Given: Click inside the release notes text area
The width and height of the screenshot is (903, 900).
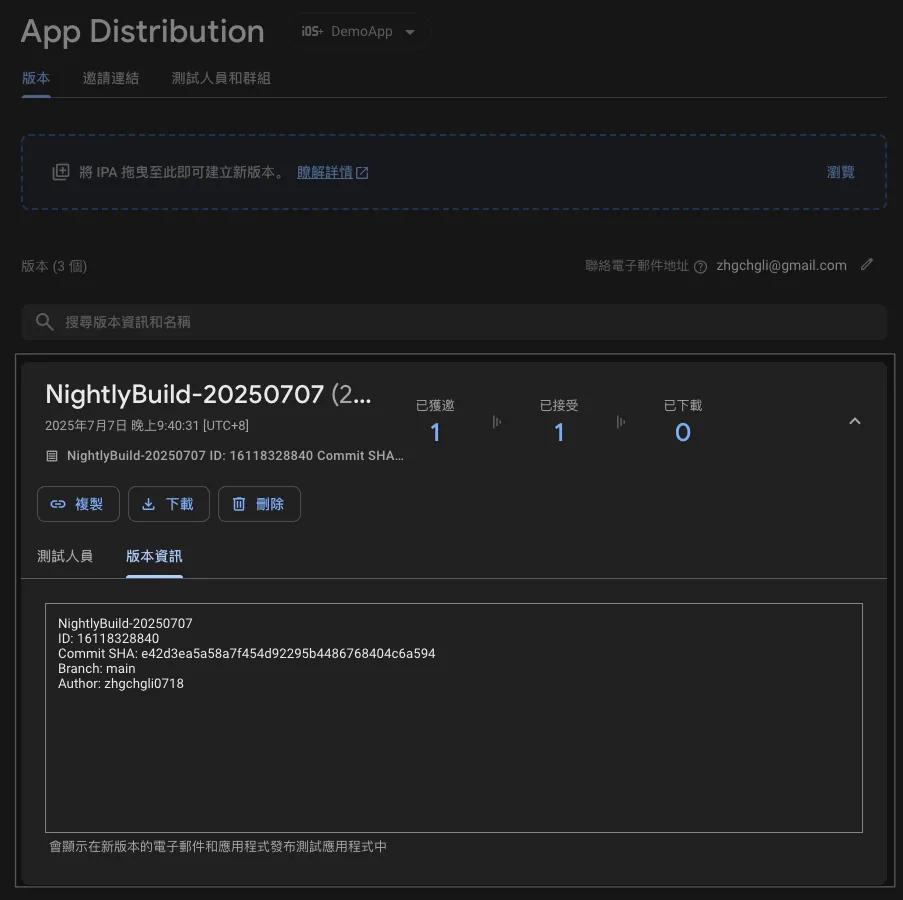Looking at the screenshot, I should 453,750.
